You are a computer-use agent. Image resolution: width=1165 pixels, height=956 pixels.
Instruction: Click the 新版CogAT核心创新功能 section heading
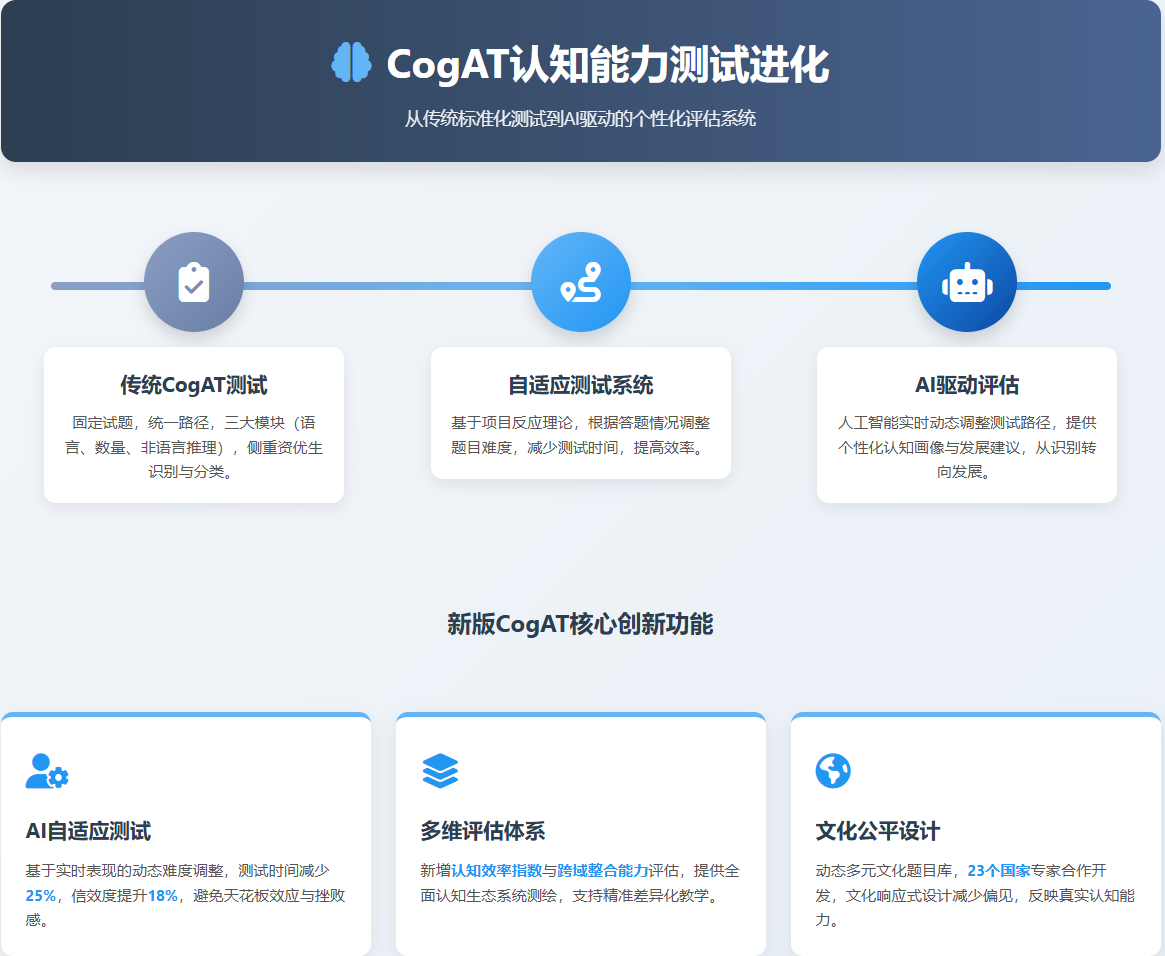(x=580, y=624)
